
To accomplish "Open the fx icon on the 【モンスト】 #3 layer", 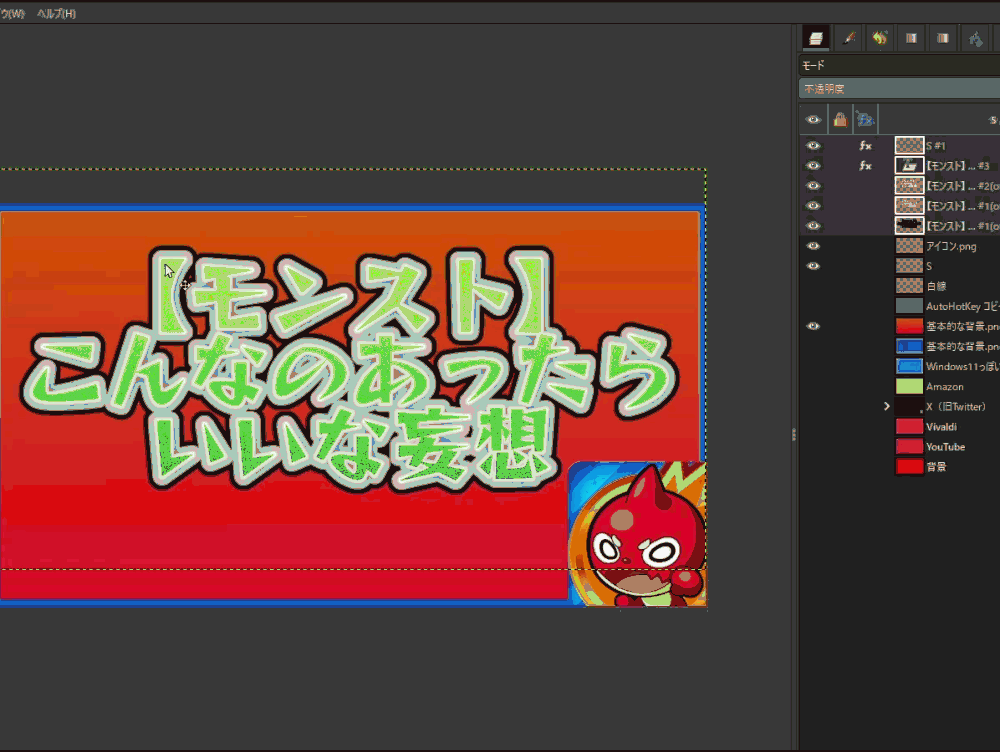I will point(866,166).
